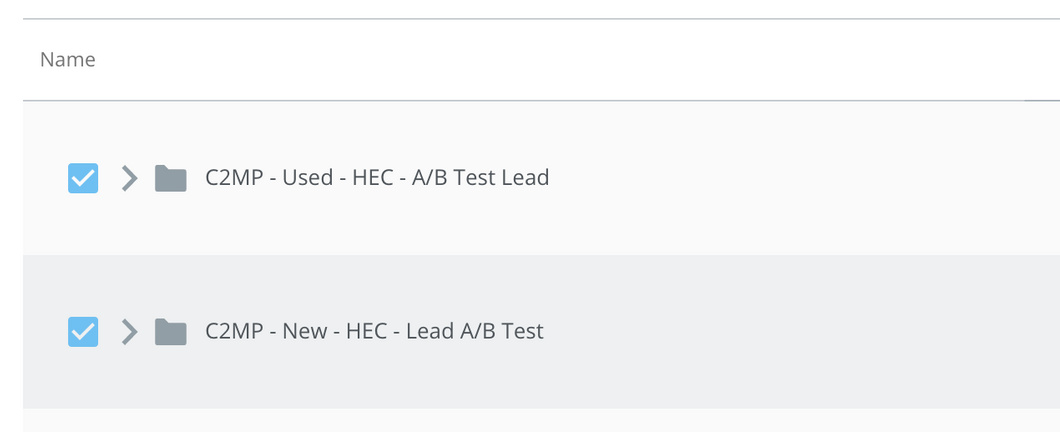Deselect the blue checkmark in the first row
Viewport: 1060px width, 432px height.
click(x=83, y=178)
